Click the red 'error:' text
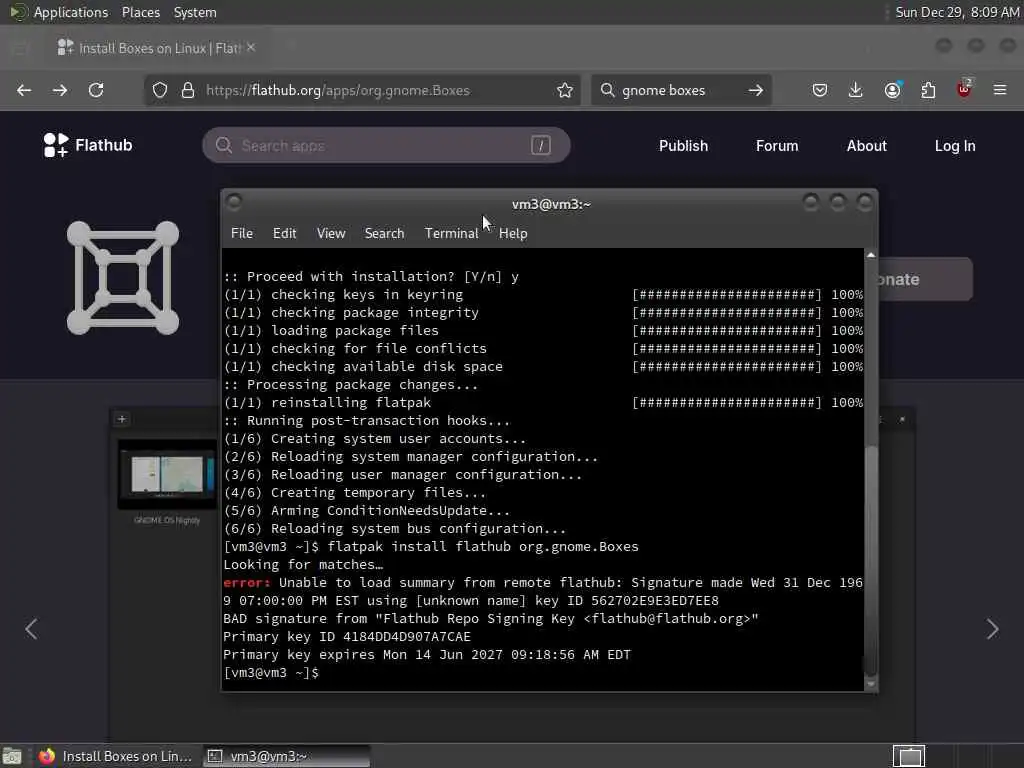The image size is (1024, 768). (247, 583)
